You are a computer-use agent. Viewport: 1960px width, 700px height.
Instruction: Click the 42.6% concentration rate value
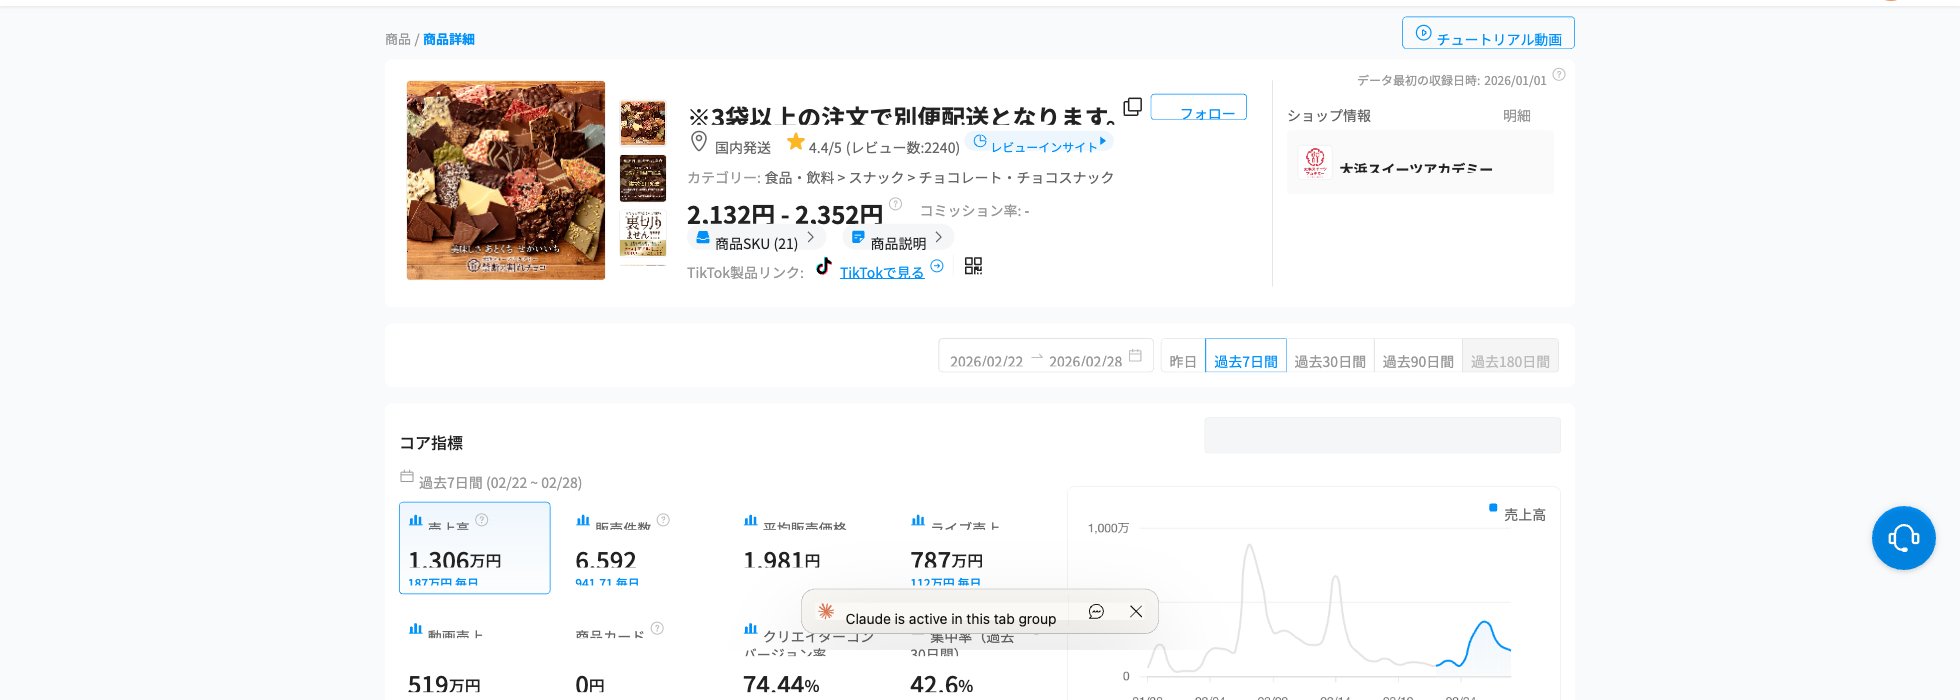click(942, 685)
